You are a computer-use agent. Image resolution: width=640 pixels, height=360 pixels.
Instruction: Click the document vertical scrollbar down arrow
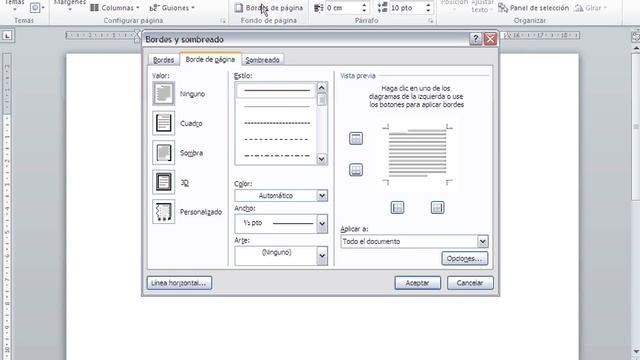636,352
